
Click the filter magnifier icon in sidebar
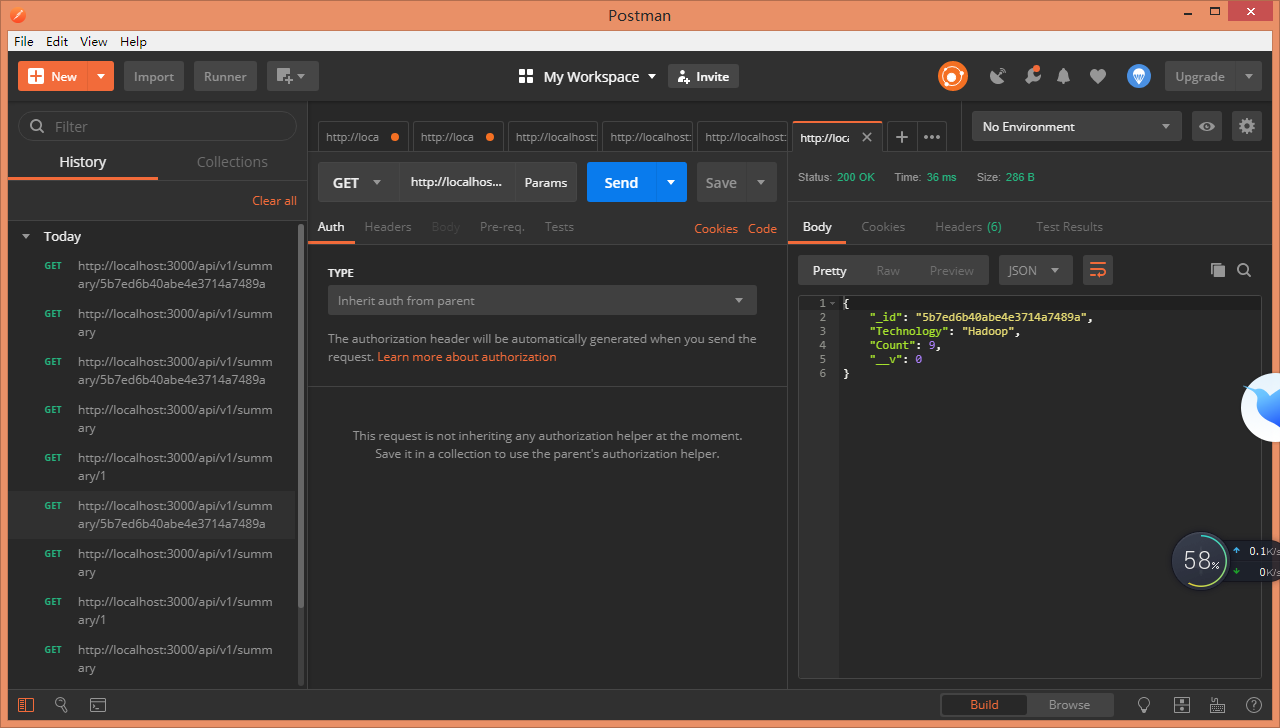click(38, 126)
